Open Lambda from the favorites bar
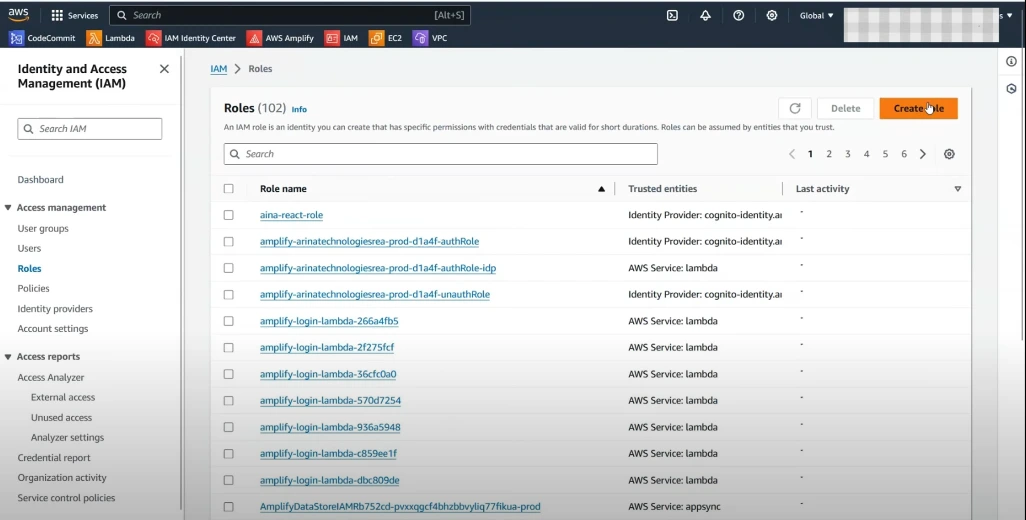The image size is (1026, 520). click(111, 38)
